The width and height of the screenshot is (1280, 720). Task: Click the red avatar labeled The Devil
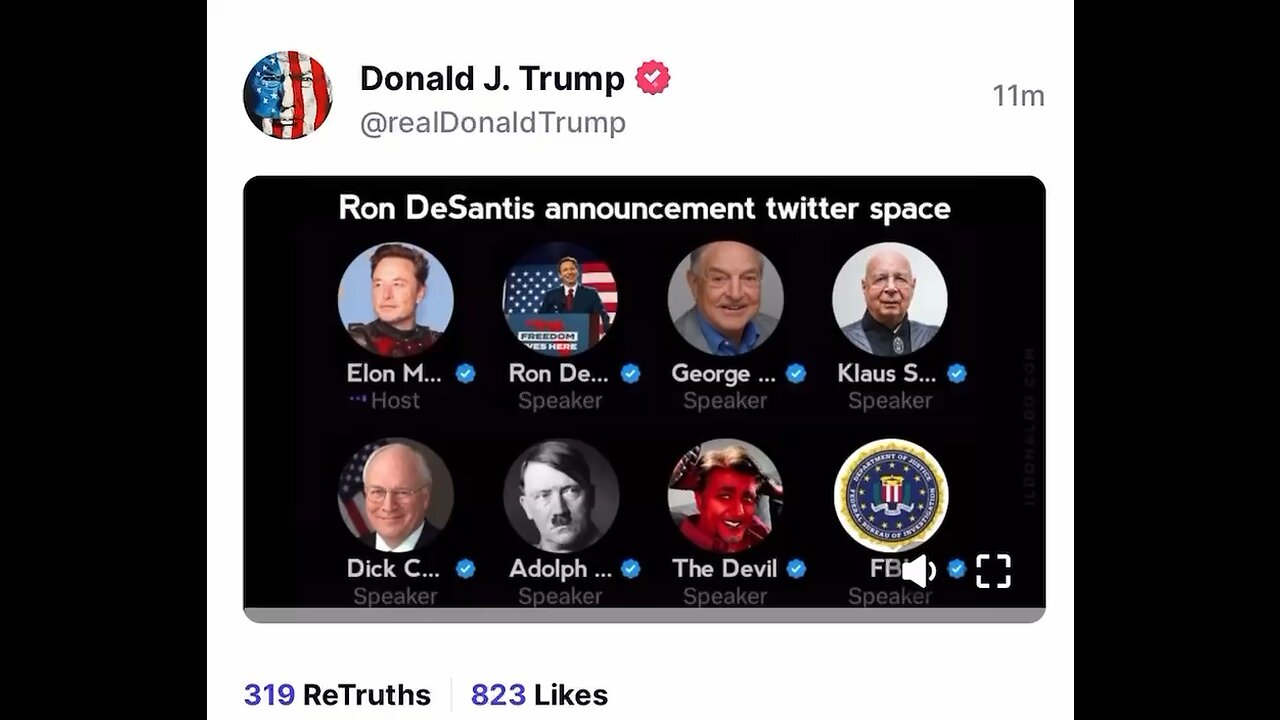click(725, 495)
